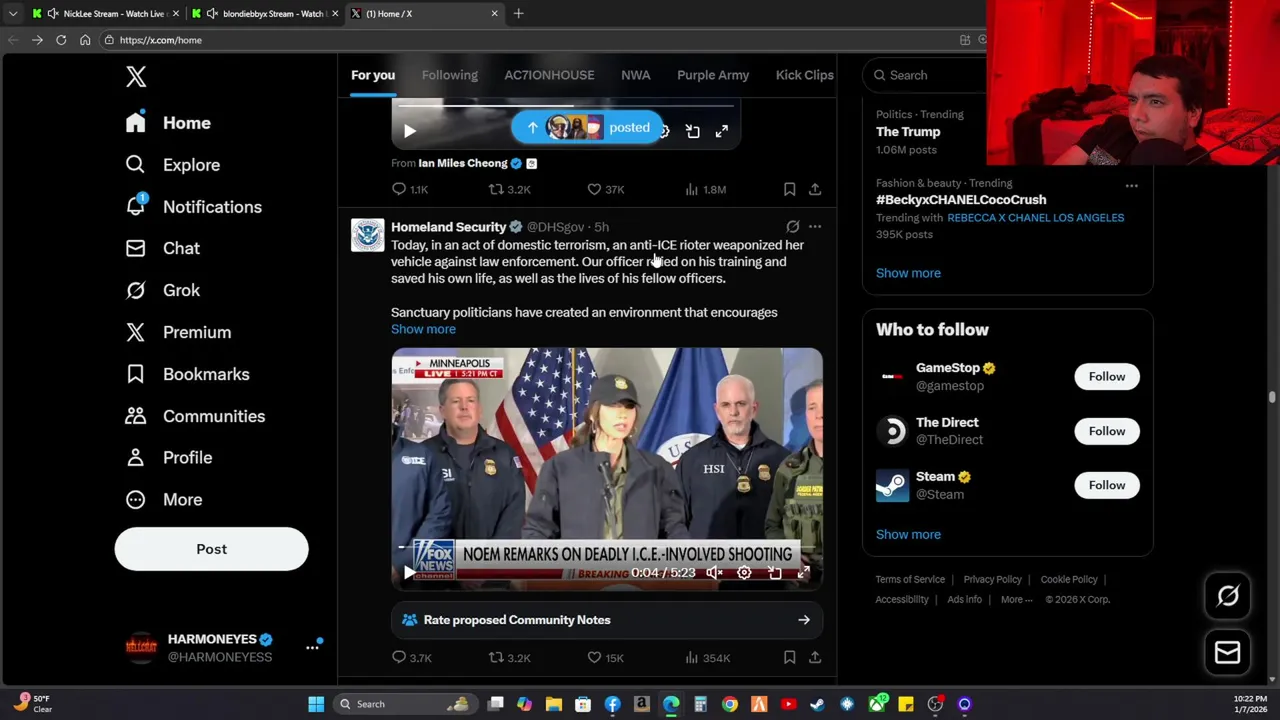The image size is (1280, 720).
Task: Open the footer More menu
Action: pos(1017,600)
